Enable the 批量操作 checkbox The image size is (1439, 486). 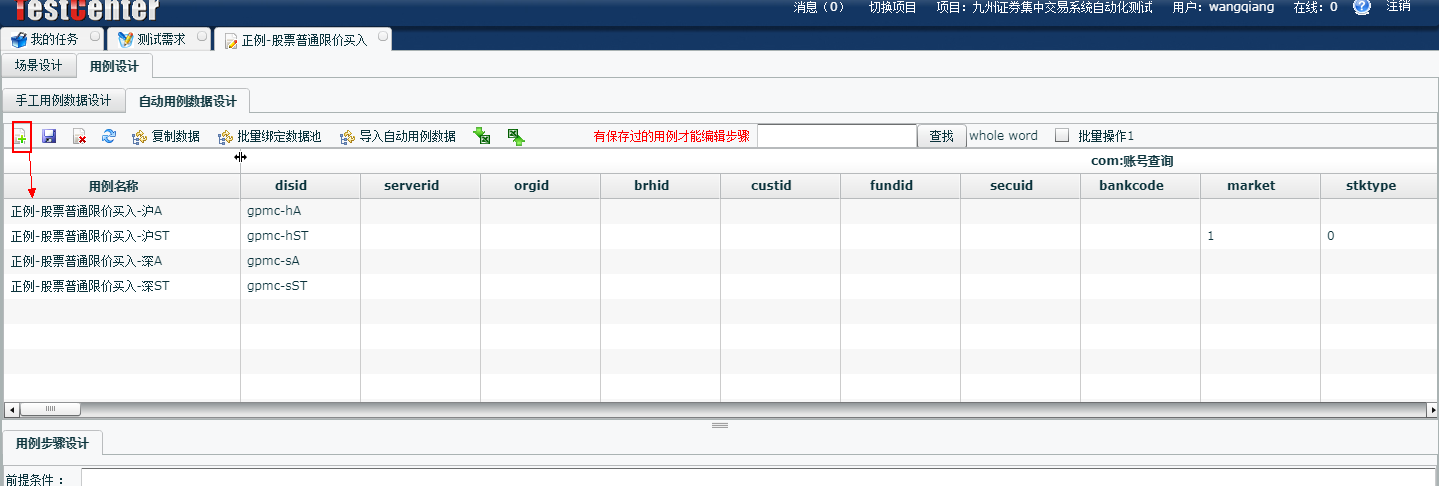[1062, 136]
